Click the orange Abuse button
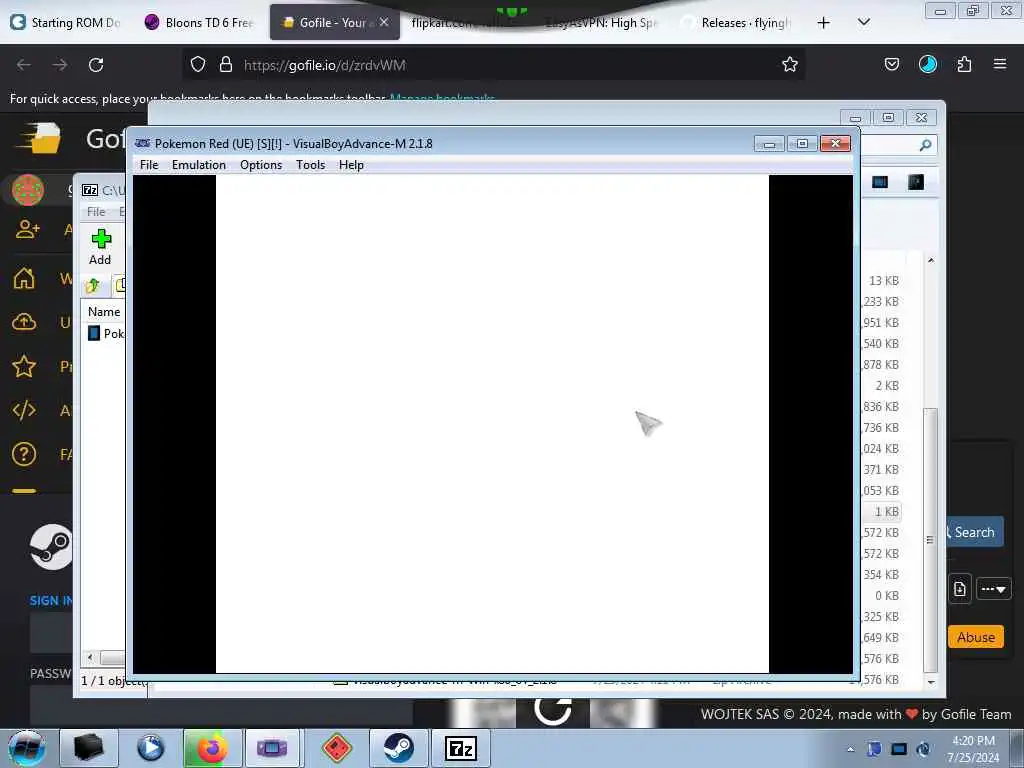Viewport: 1024px width, 768px height. 976,637
